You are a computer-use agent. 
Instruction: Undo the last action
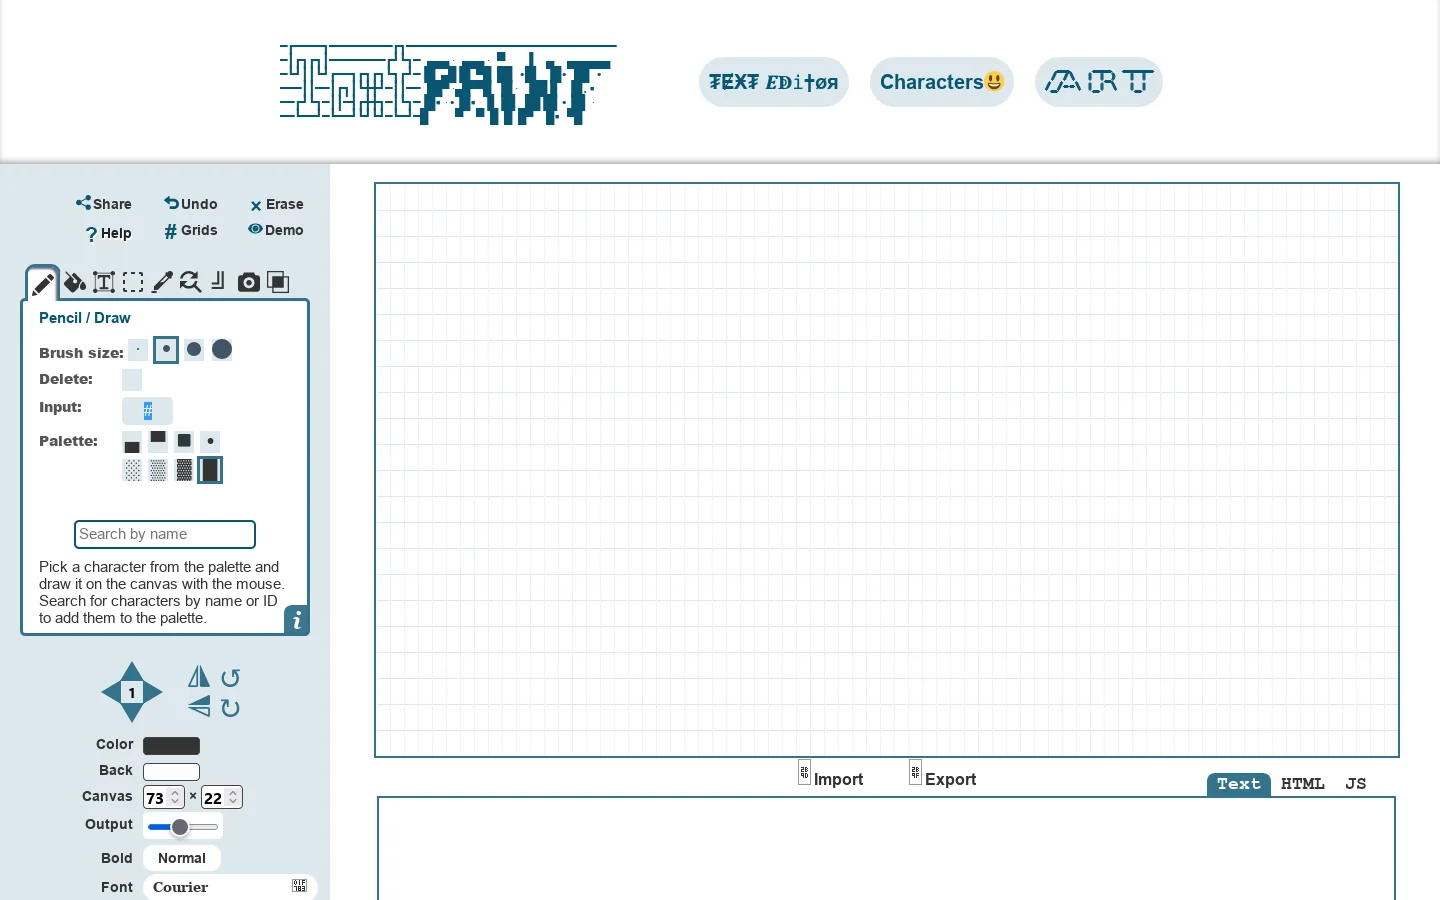(x=191, y=204)
